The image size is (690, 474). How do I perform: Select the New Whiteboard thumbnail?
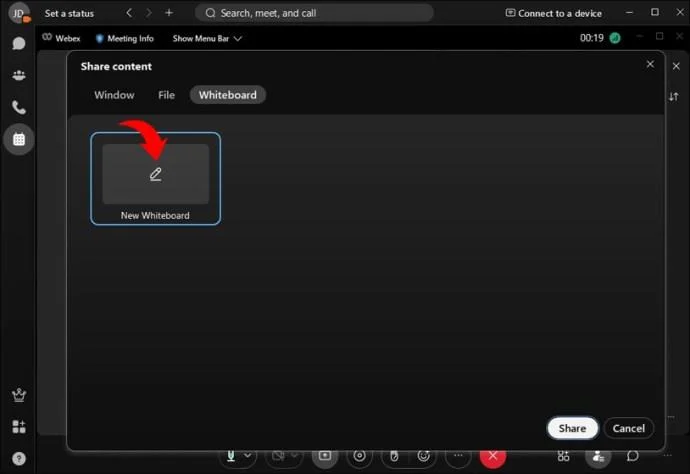[x=155, y=179]
